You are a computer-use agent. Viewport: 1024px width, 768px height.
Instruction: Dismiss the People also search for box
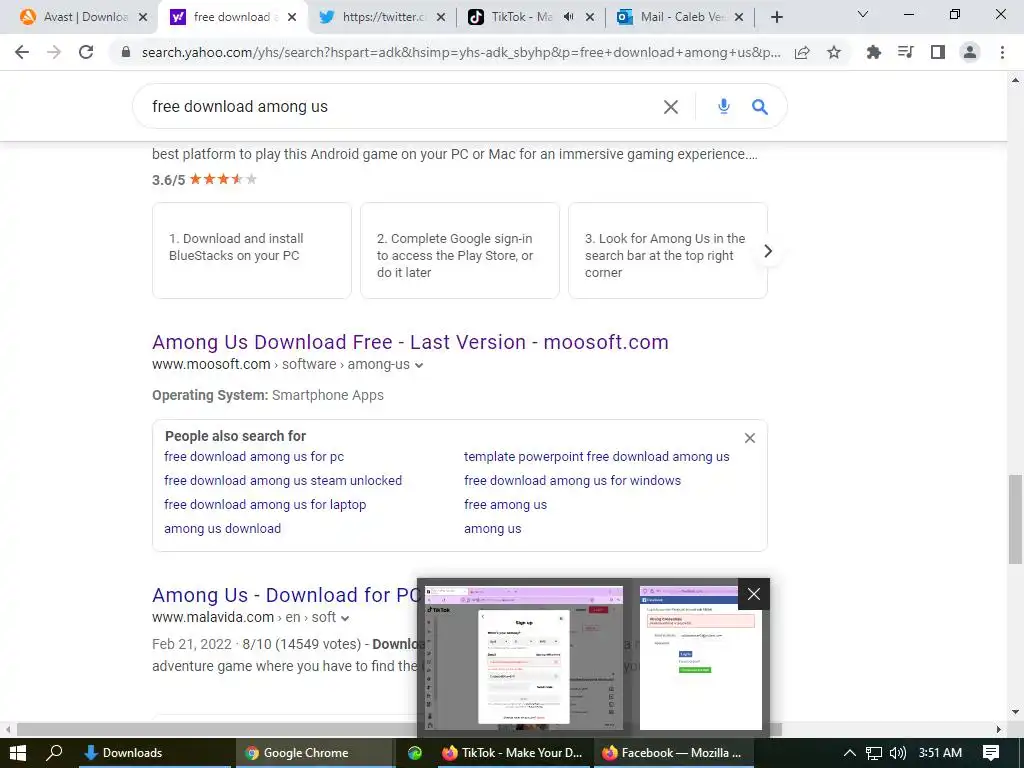click(750, 438)
